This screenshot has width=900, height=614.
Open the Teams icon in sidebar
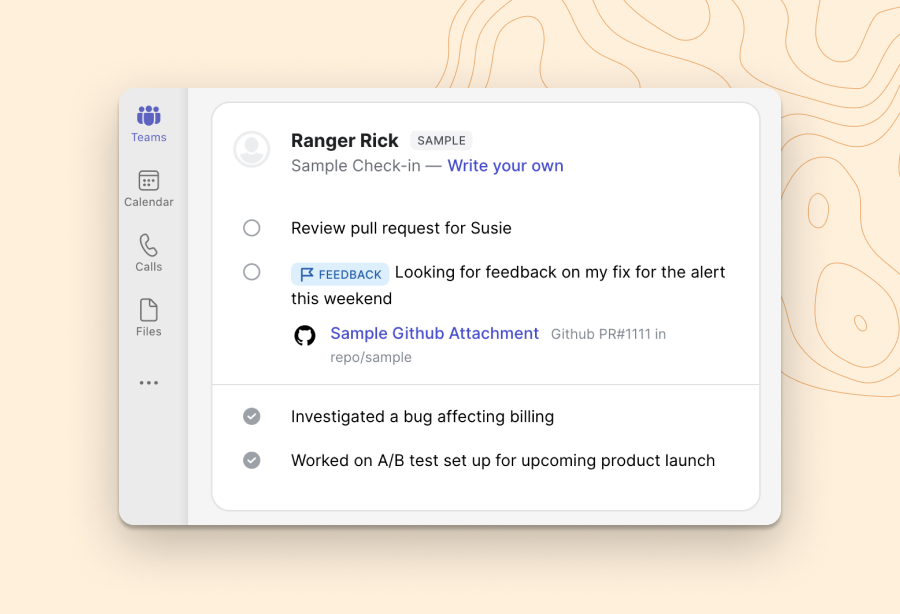pyautogui.click(x=149, y=115)
